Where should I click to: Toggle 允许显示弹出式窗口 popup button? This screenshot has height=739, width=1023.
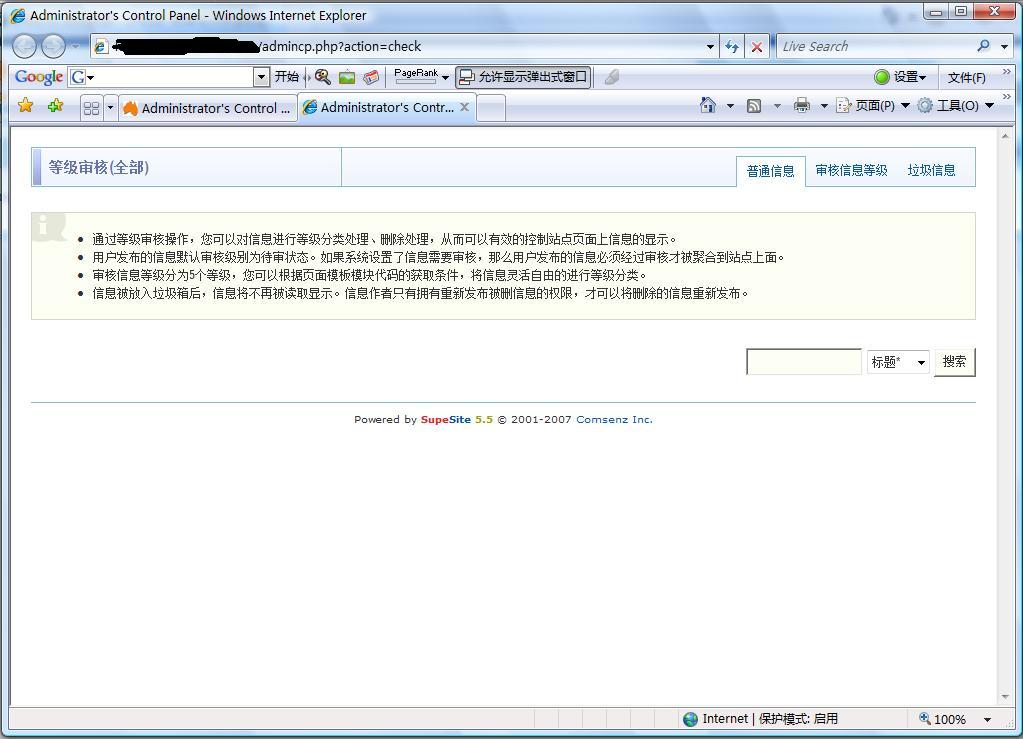pos(523,77)
